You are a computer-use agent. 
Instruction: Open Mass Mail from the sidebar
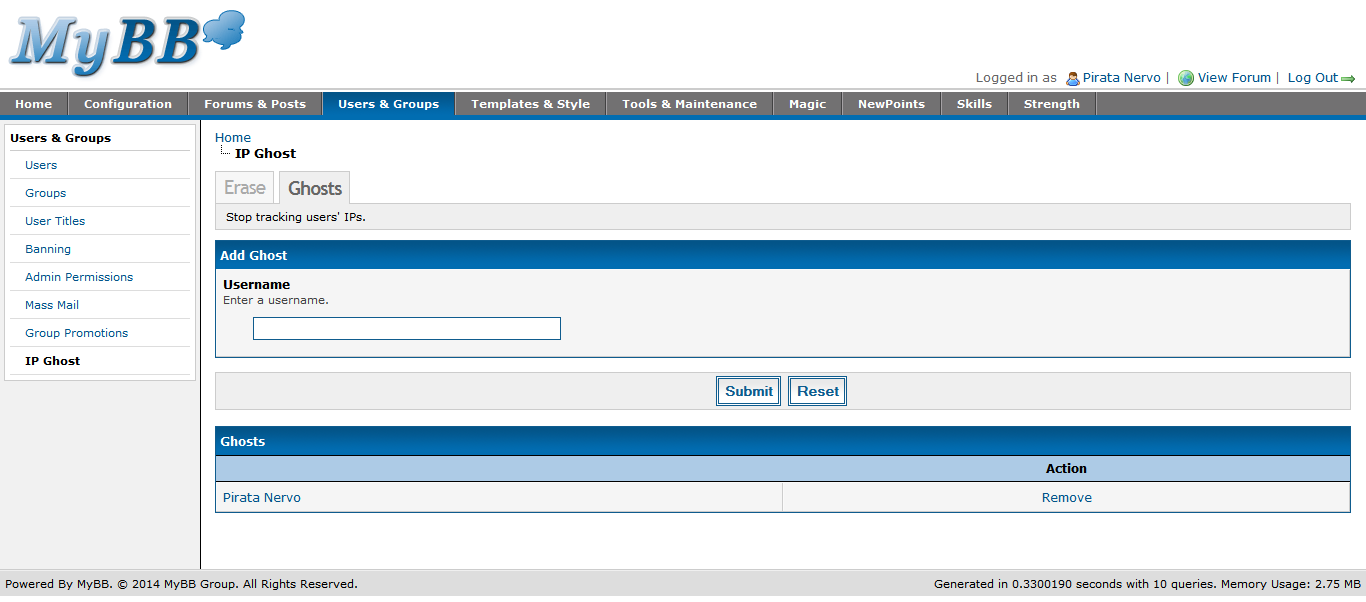pyautogui.click(x=52, y=305)
